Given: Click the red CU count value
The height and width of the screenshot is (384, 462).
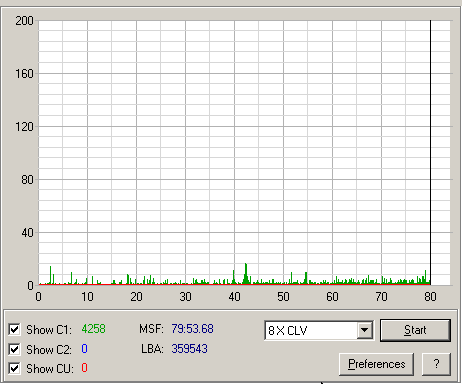Looking at the screenshot, I should (84, 368).
